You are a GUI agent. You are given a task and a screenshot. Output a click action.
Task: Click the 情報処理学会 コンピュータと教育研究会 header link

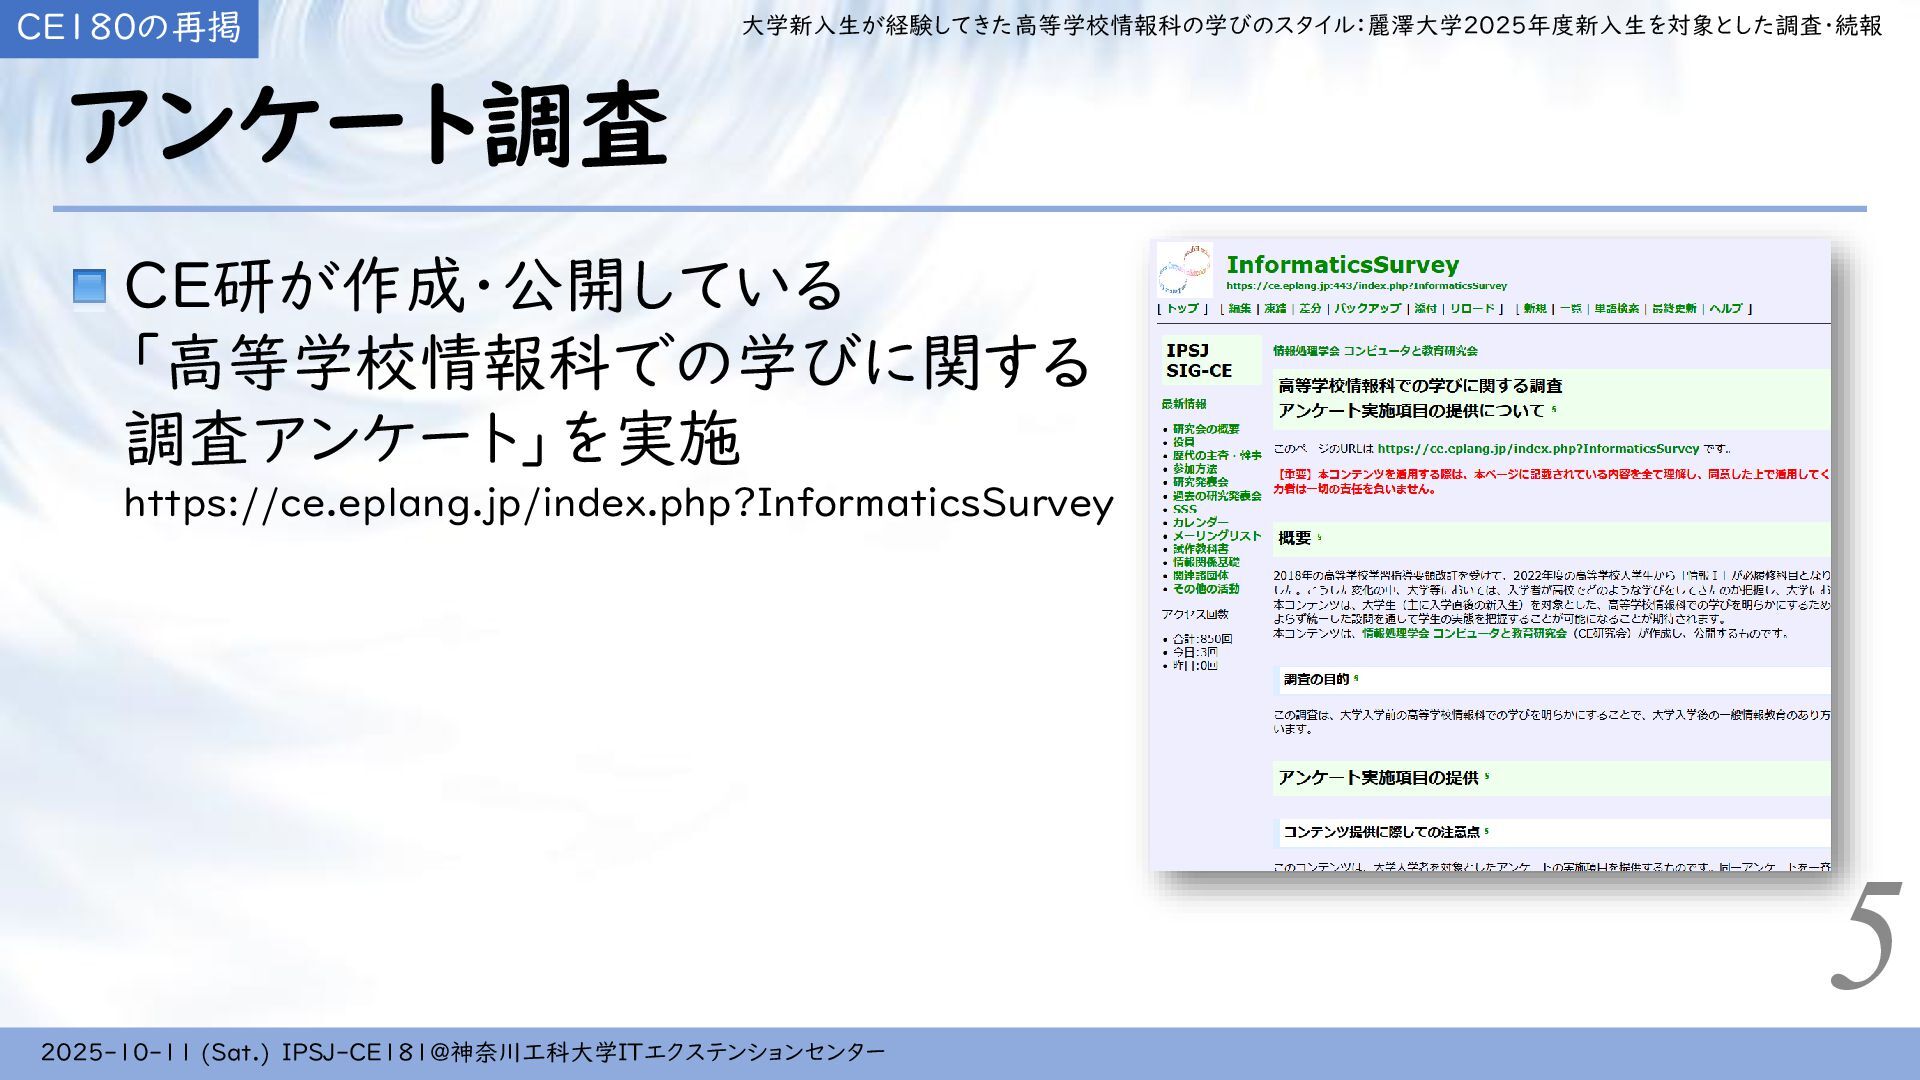(x=1375, y=351)
